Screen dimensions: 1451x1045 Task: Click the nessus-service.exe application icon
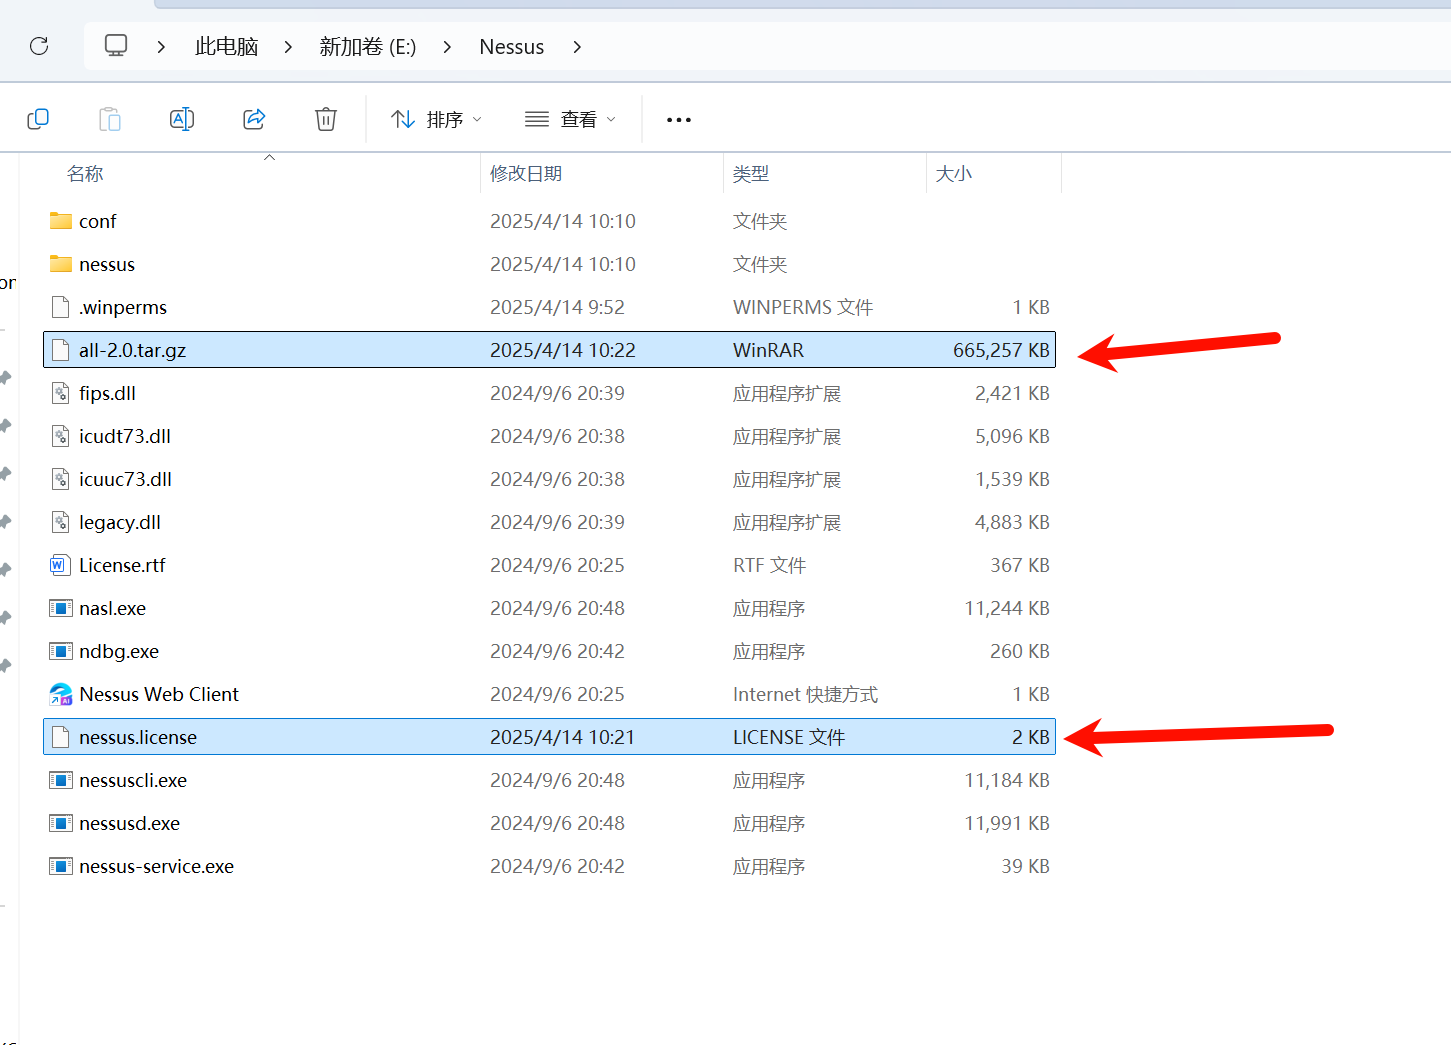coord(61,866)
